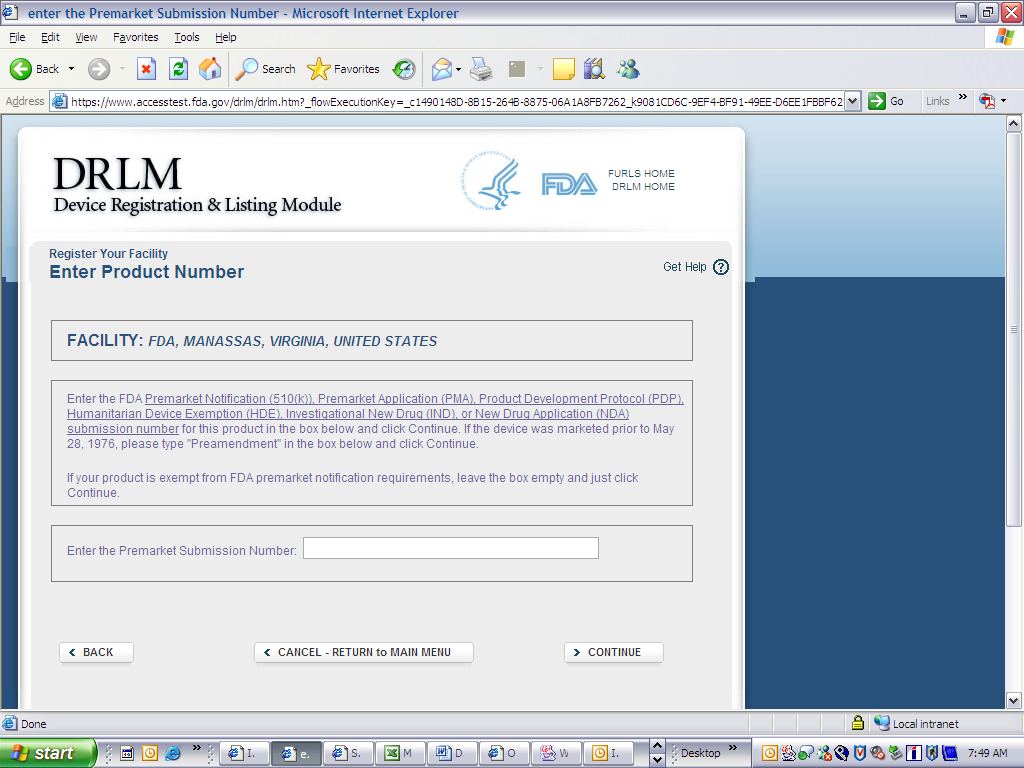Click CANCEL - RETURN to MAIN MENU

[364, 652]
